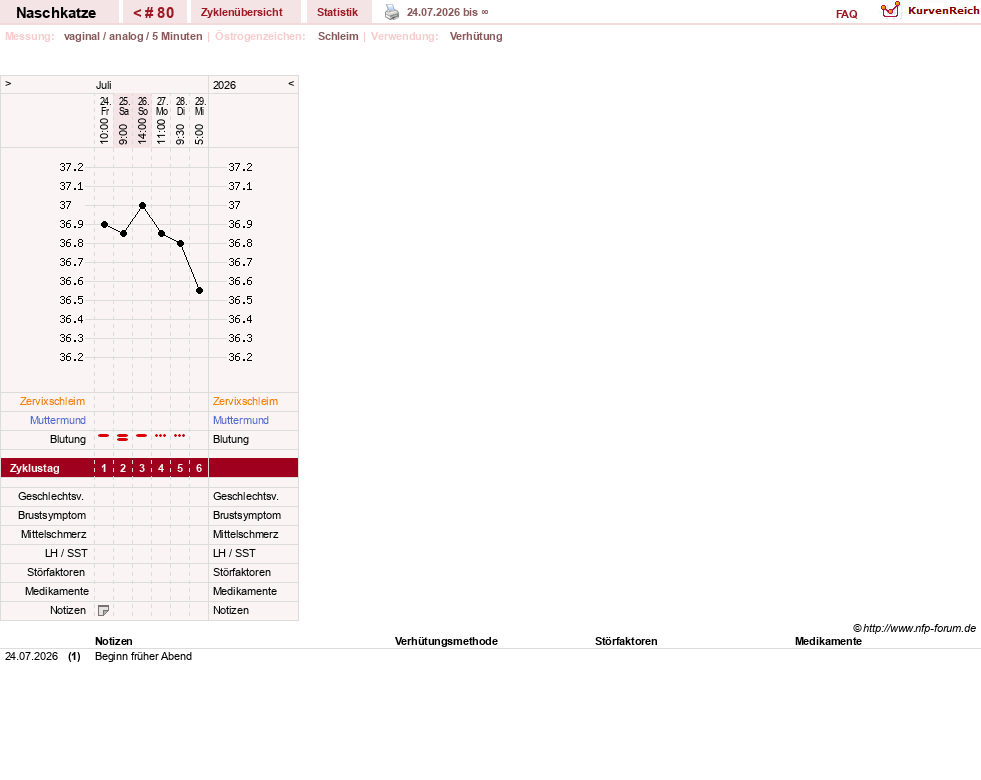Image resolution: width=981 pixels, height=780 pixels.
Task: Select temperature point on 25. Sa
Action: pyautogui.click(x=123, y=234)
